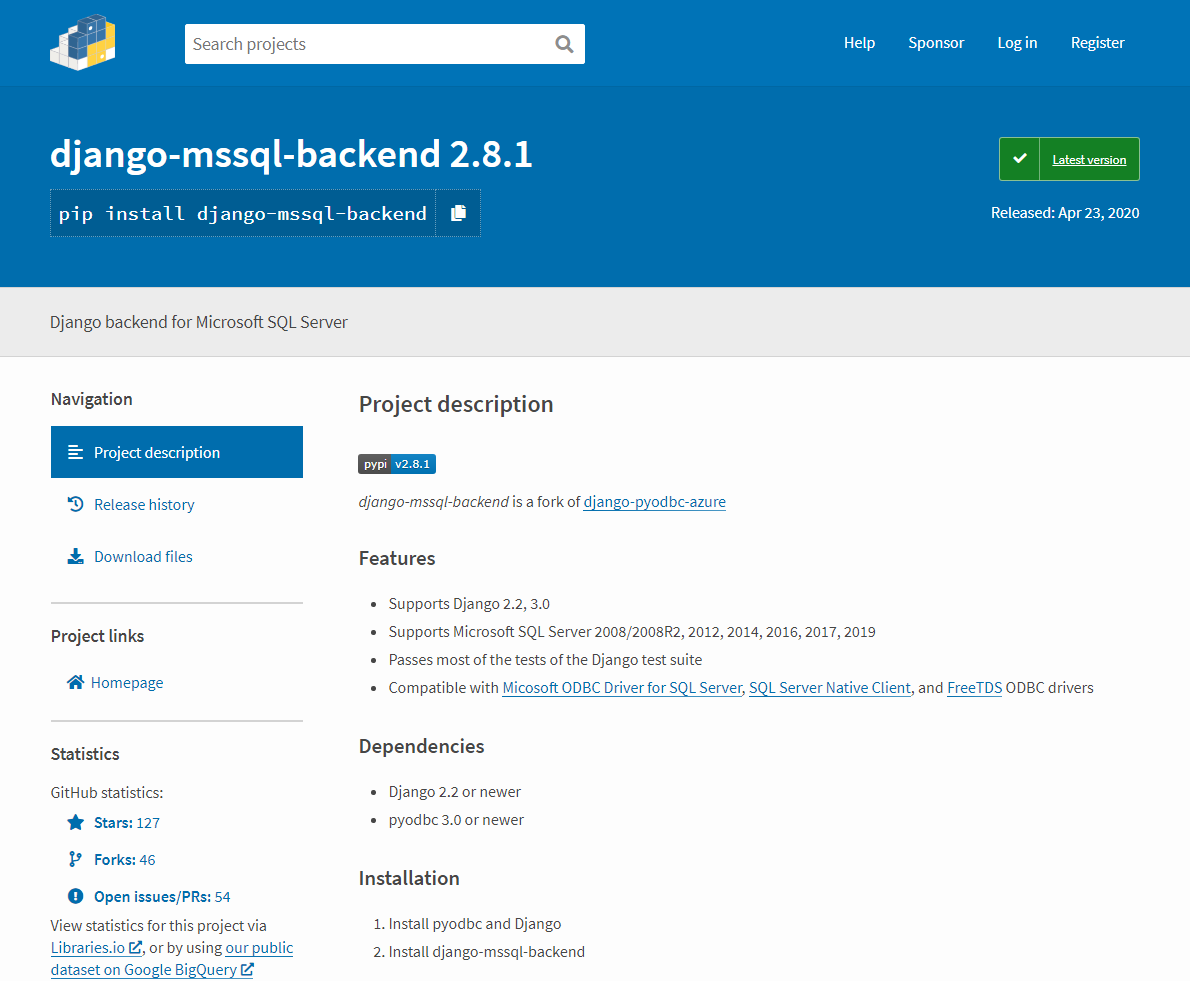Click the pip install django-mssql-backend command text
Image resolution: width=1190 pixels, height=981 pixels.
pos(243,213)
